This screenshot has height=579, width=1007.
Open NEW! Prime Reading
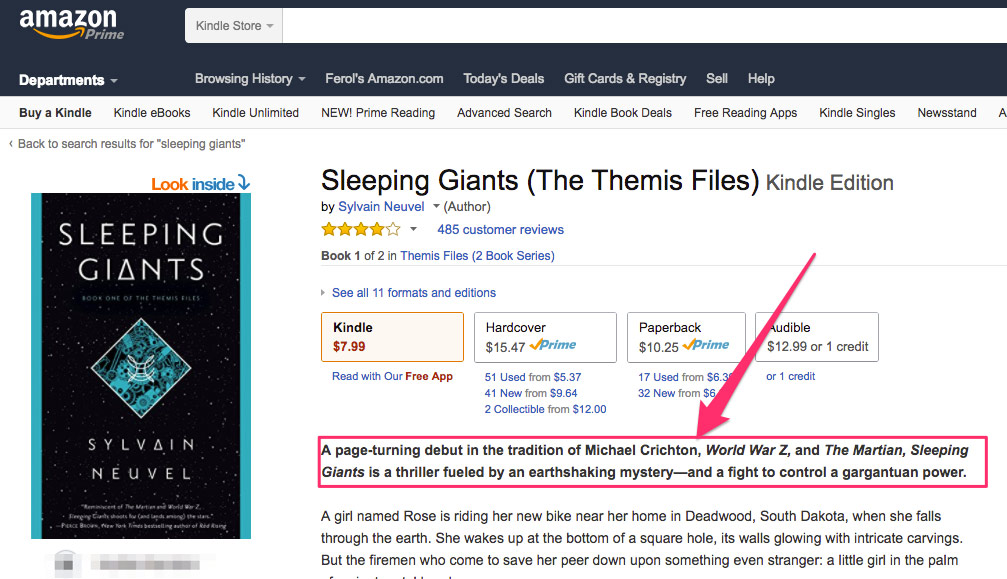[378, 113]
